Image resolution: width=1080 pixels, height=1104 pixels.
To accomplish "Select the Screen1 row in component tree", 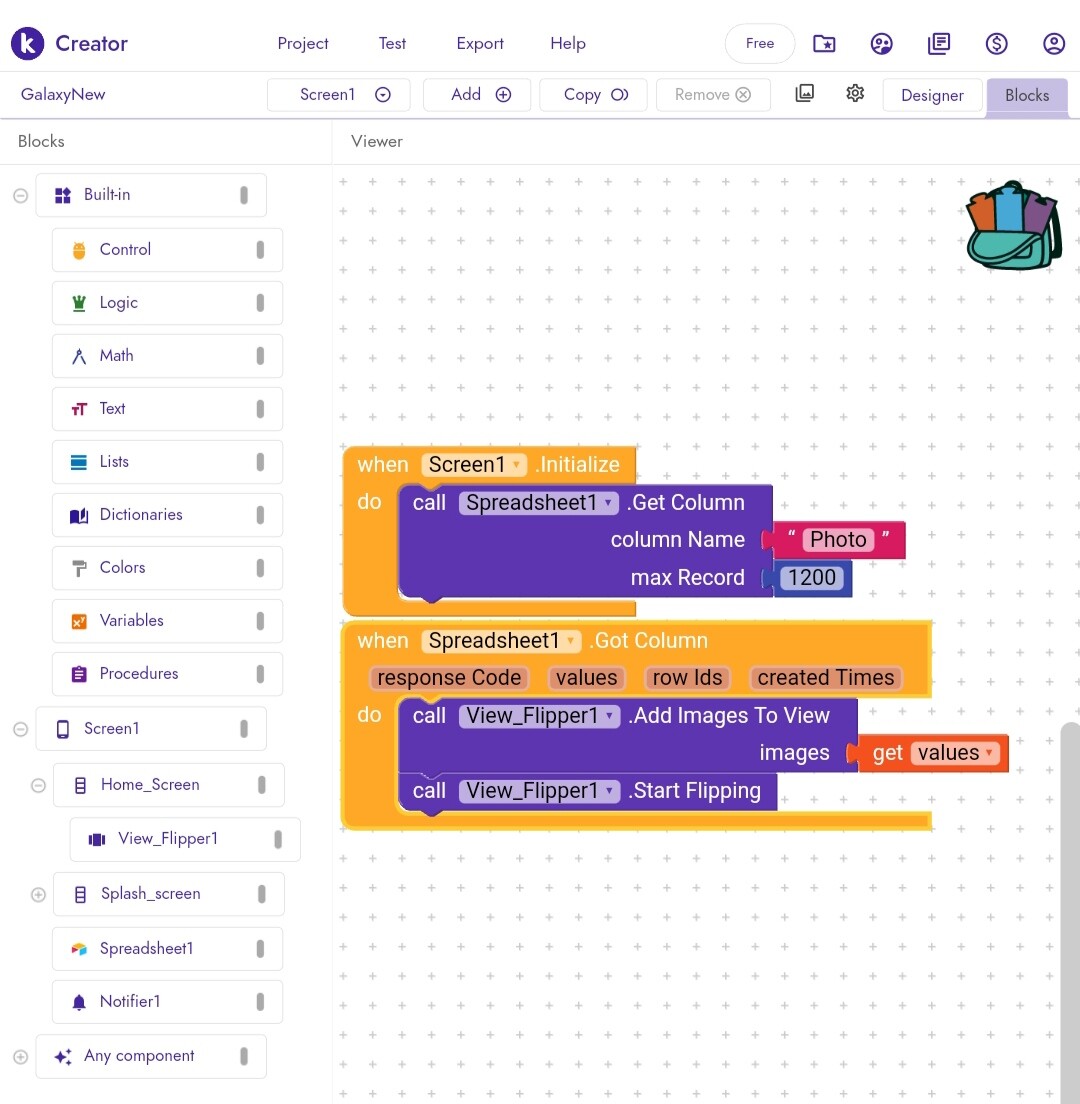I will (x=151, y=729).
